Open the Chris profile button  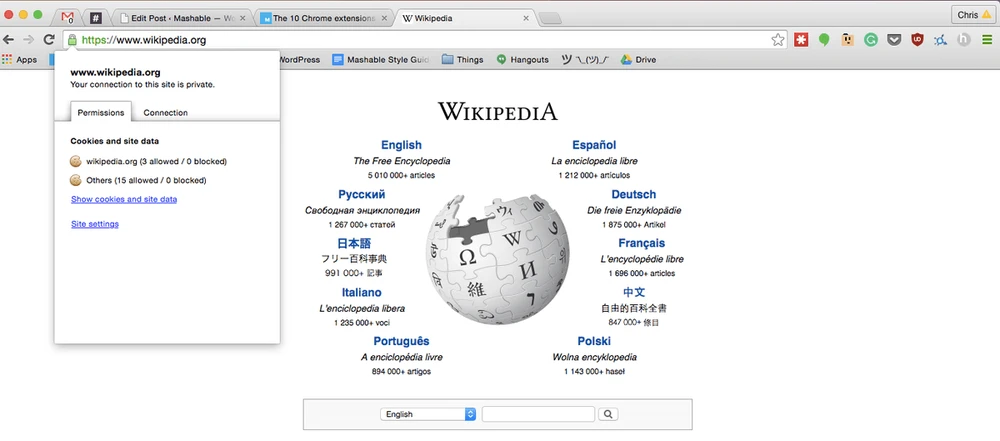[x=973, y=15]
